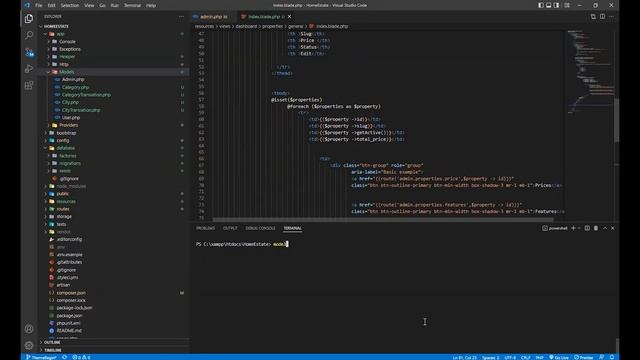
Task: Switch to the admin.php editor tab
Action: tap(212, 17)
